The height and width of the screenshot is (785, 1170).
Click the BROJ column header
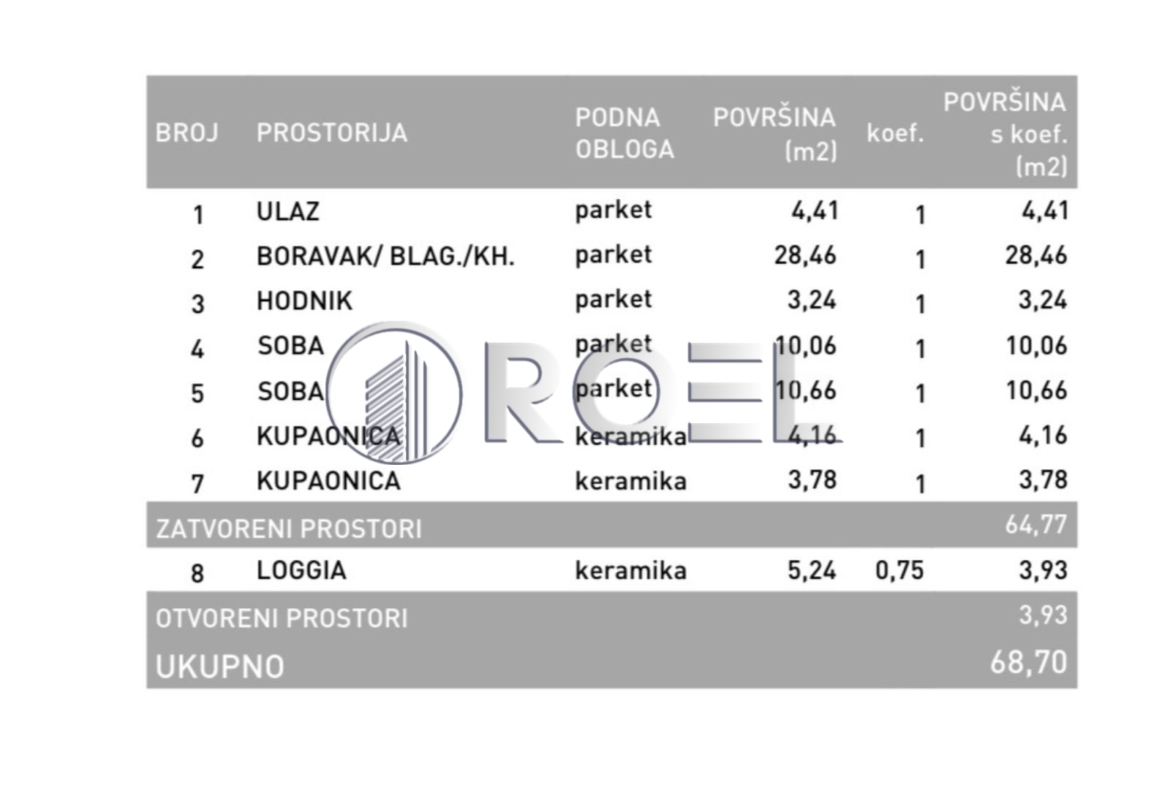(x=187, y=133)
